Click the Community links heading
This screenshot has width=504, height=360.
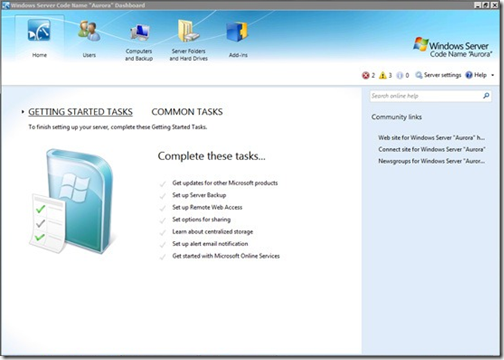pos(396,117)
